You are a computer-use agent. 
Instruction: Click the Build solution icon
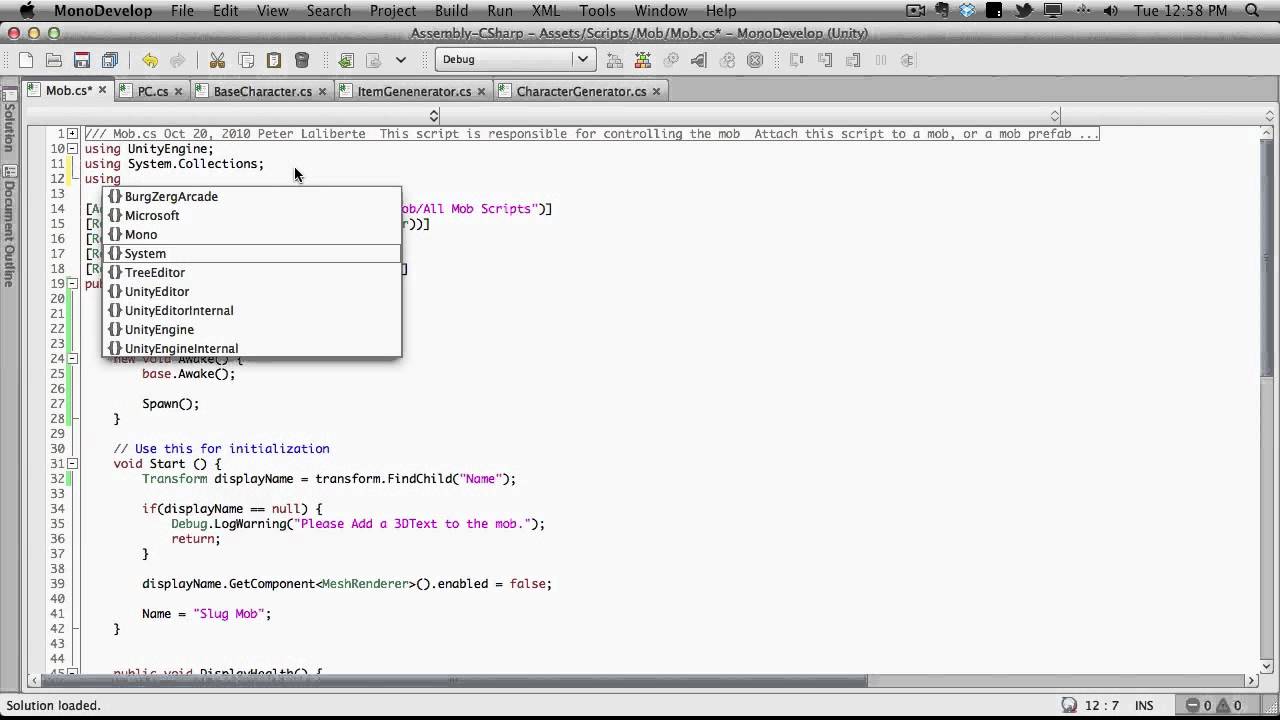pos(615,60)
